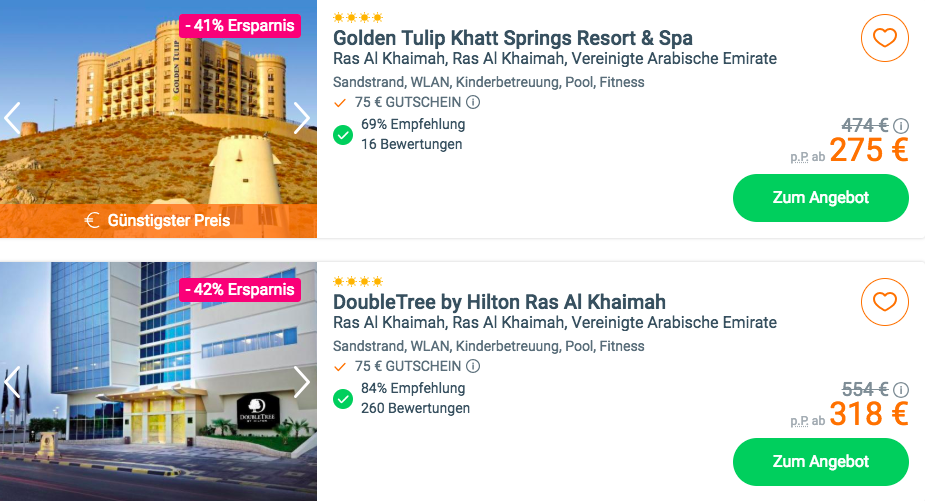Open Golden Tulip Khatt Springs Resort & Spa title
The image size is (925, 501).
pyautogui.click(x=513, y=38)
